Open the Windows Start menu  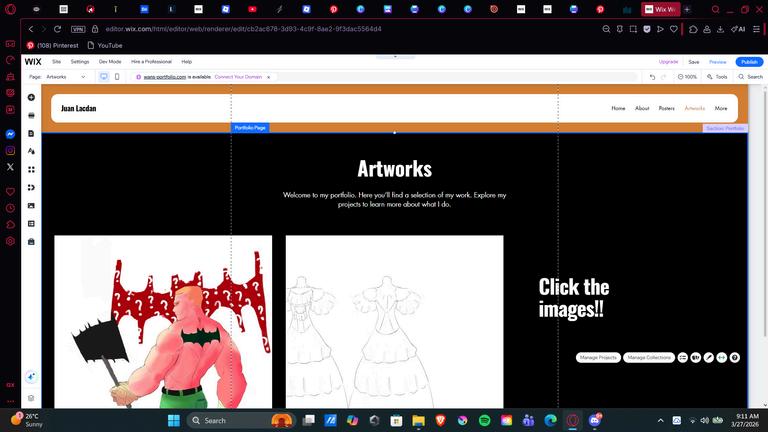(x=174, y=420)
